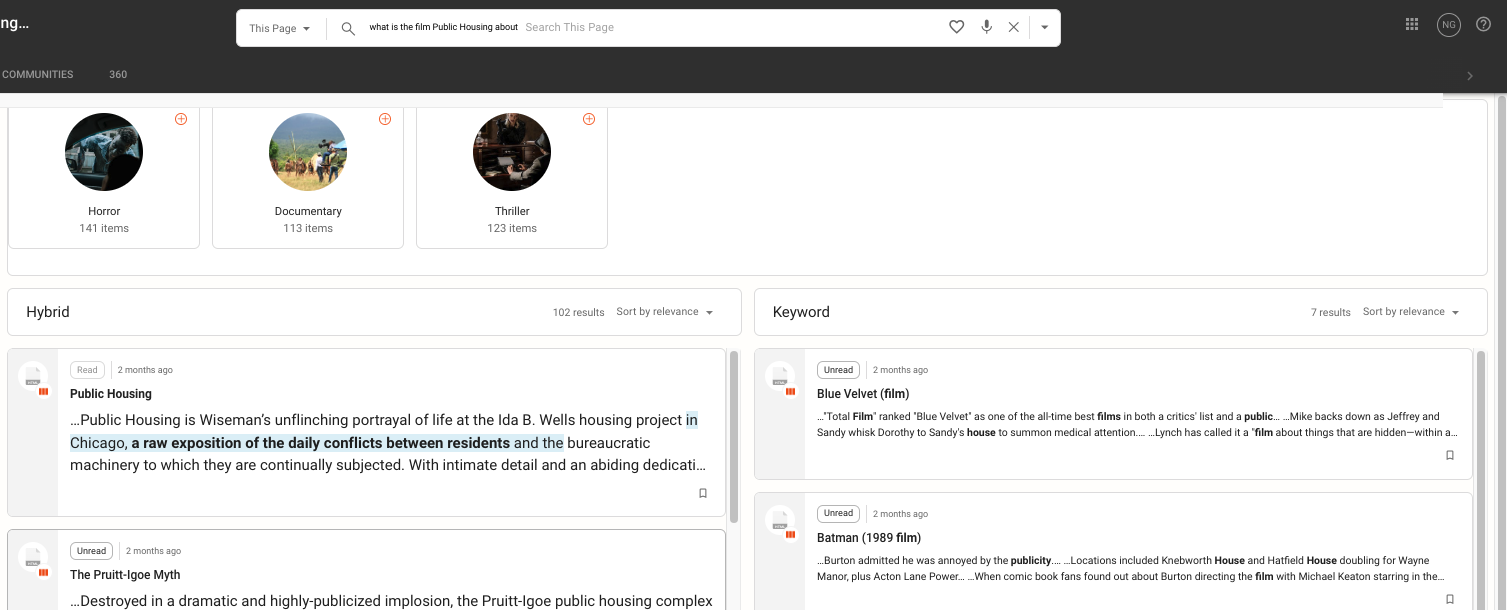Open Keyword Sort by relevance dropdown
The width and height of the screenshot is (1507, 610).
coord(1411,312)
